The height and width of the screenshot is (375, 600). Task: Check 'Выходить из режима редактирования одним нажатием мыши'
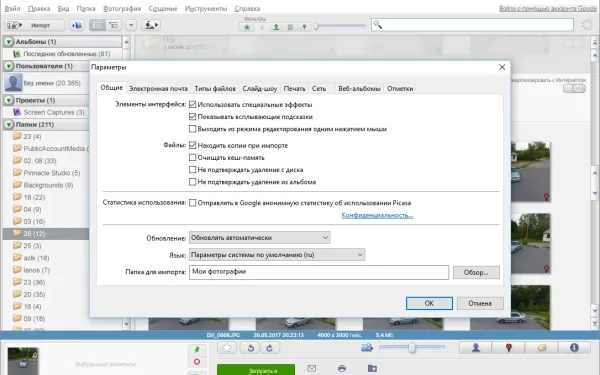pyautogui.click(x=192, y=129)
